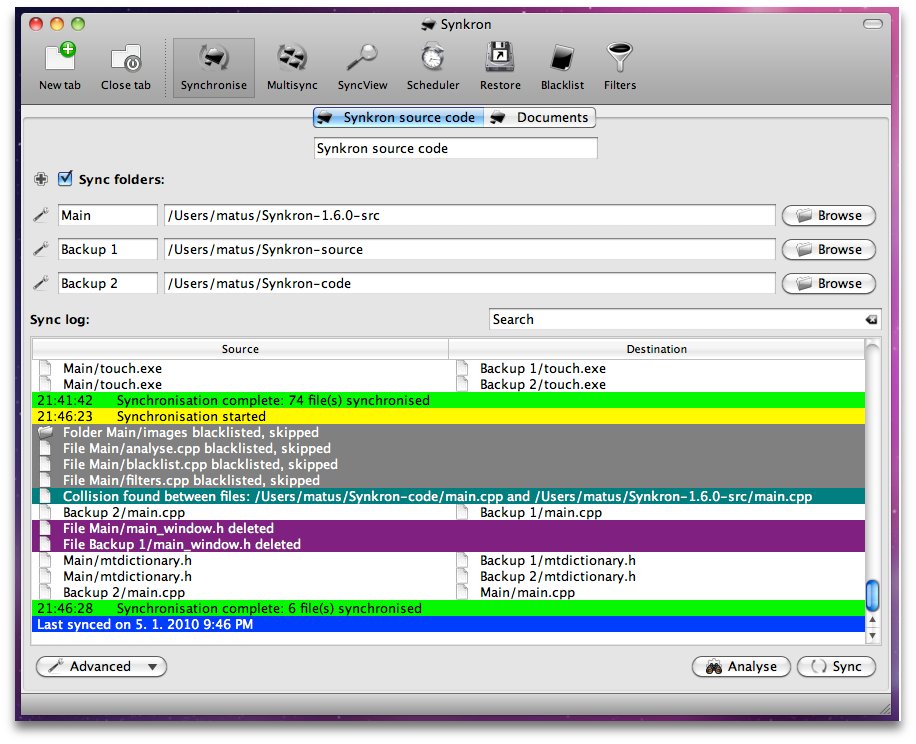Screen dimensions: 916x744
Task: Run Analyse on the sync folders
Action: pyautogui.click(x=741, y=666)
